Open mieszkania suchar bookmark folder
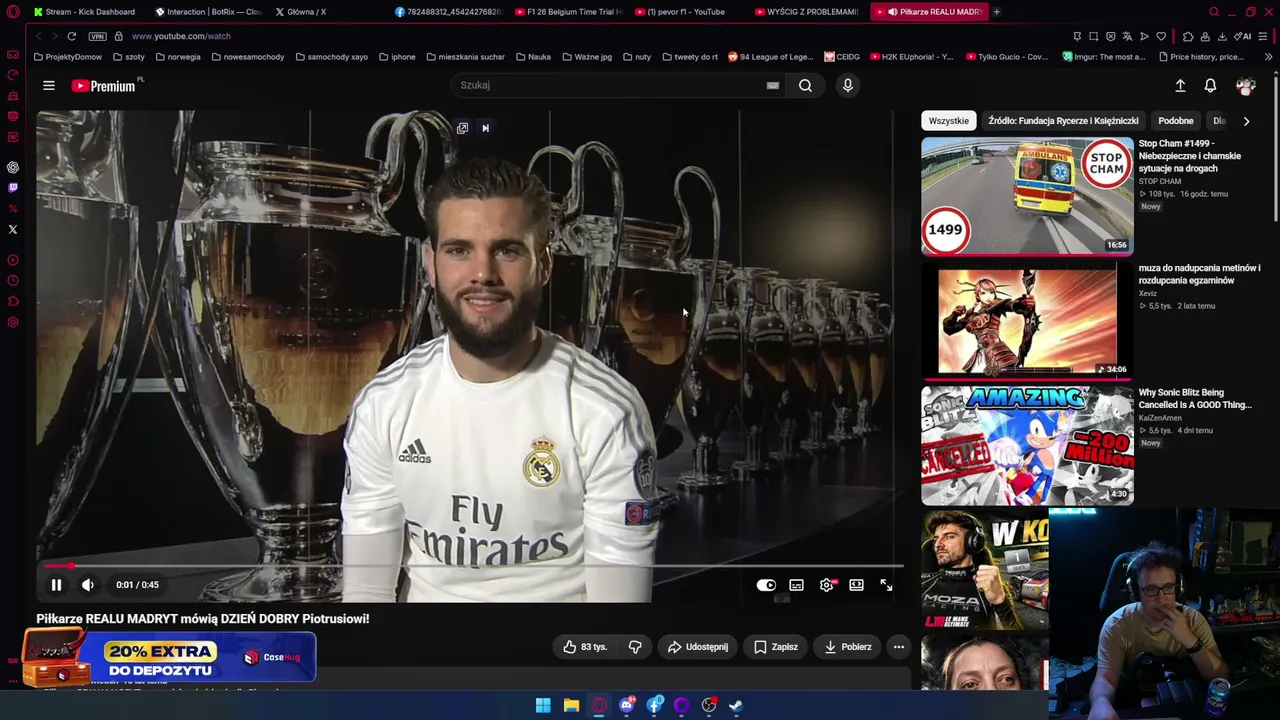 [x=465, y=57]
